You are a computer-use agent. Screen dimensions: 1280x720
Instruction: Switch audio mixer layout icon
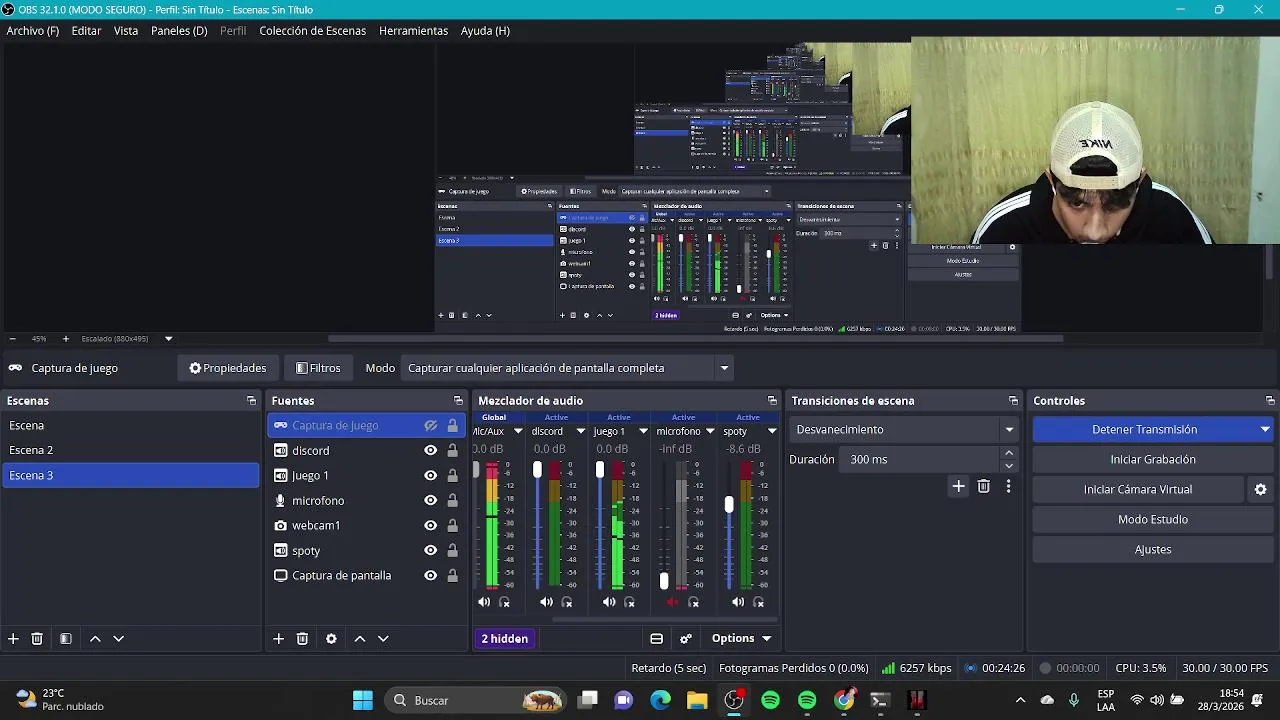[x=656, y=638]
